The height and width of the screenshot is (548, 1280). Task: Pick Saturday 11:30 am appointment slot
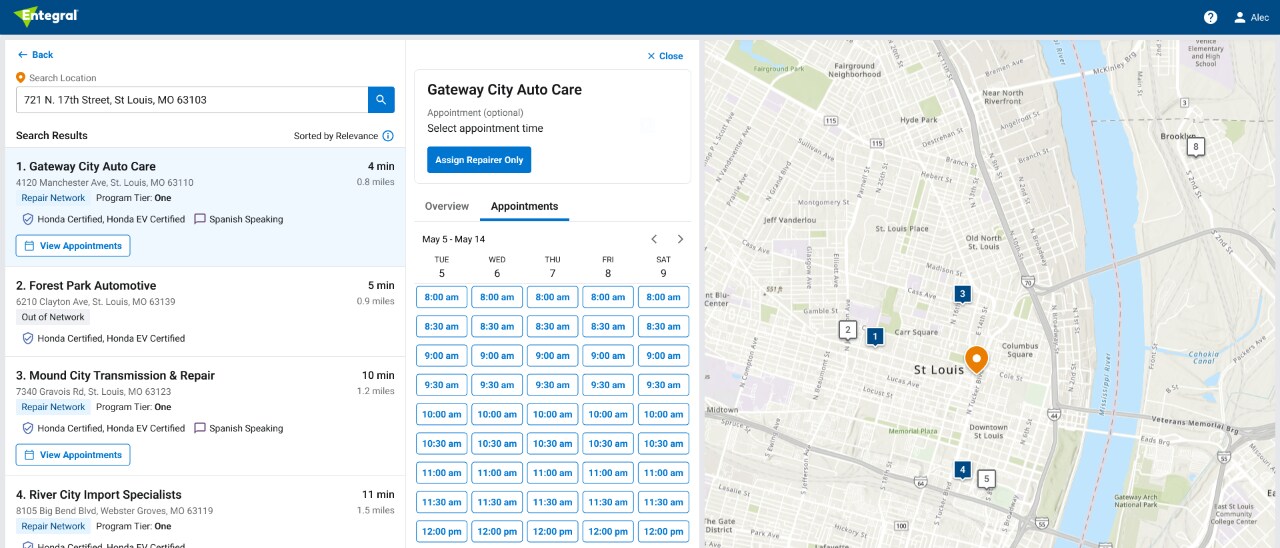[663, 502]
